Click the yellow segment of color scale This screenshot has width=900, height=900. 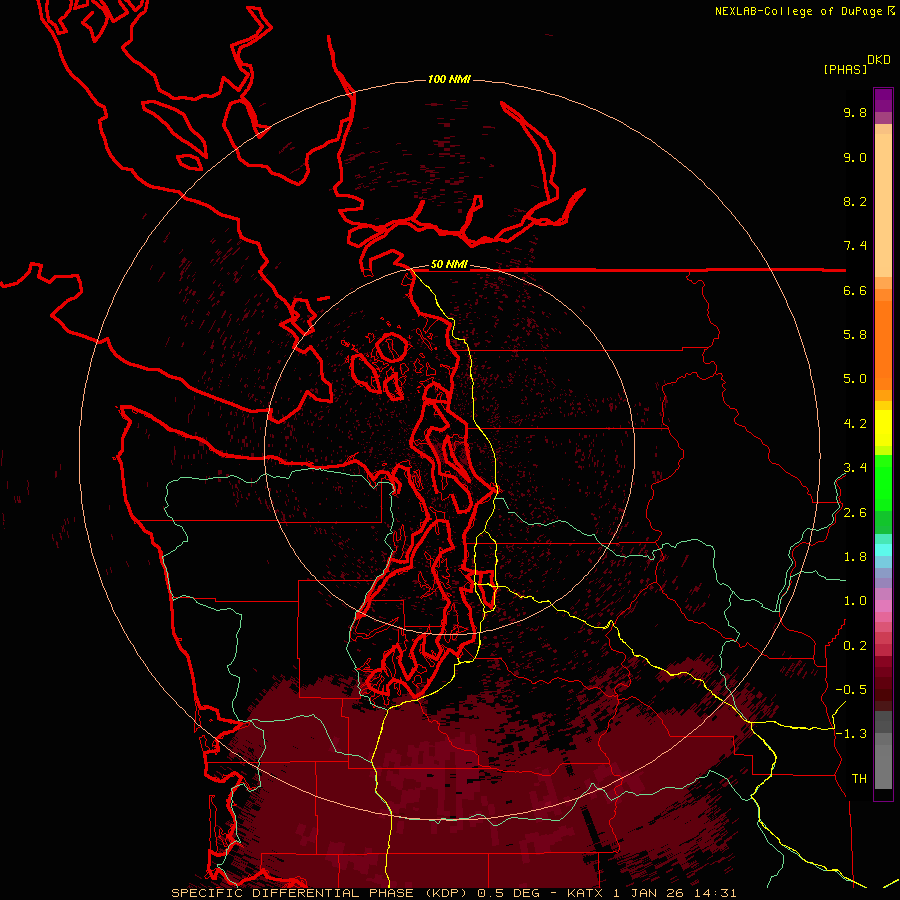click(x=883, y=428)
